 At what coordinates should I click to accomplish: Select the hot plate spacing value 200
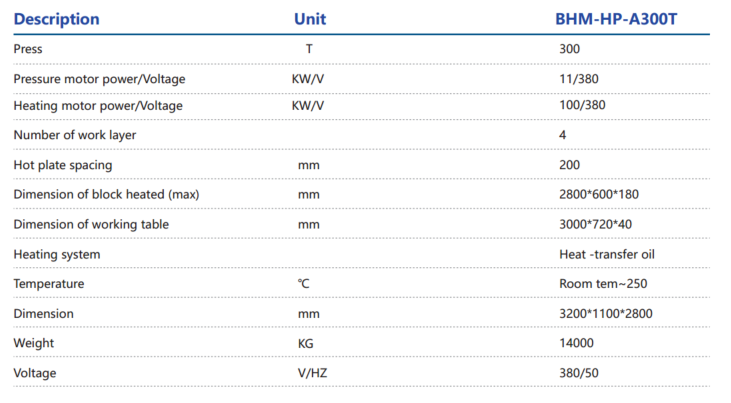pyautogui.click(x=569, y=165)
